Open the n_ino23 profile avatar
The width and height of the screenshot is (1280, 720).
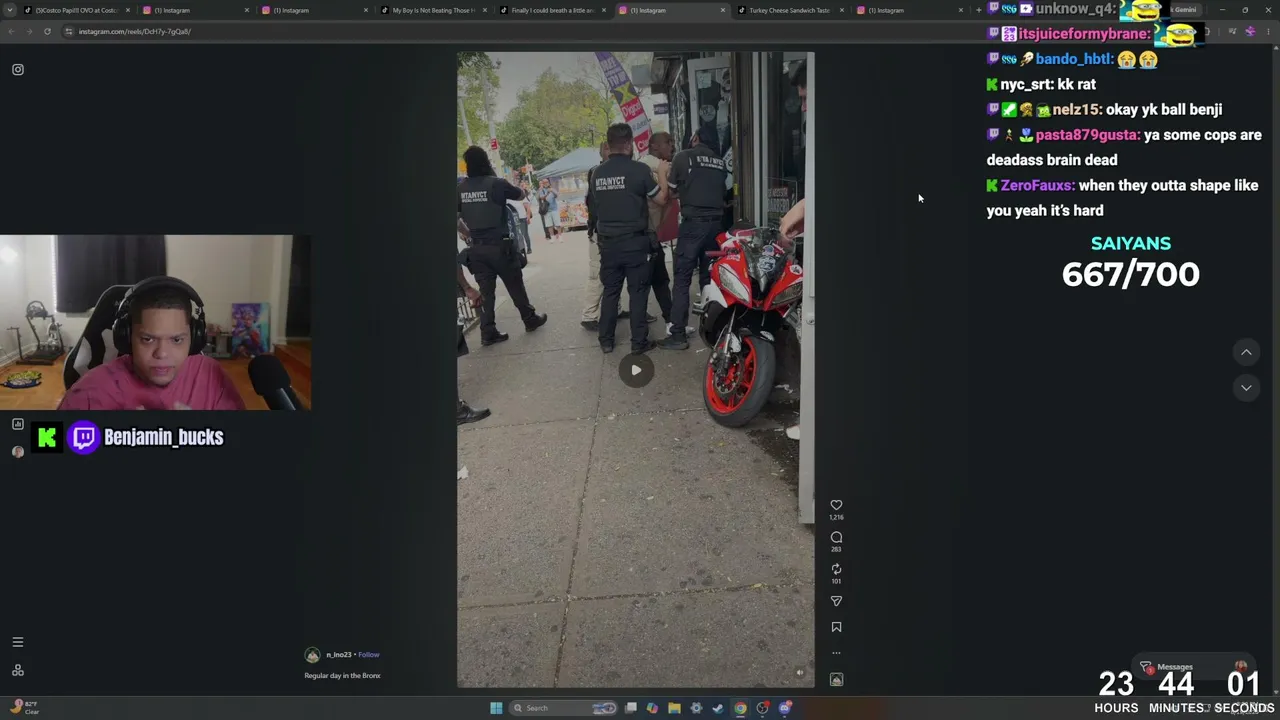[313, 655]
